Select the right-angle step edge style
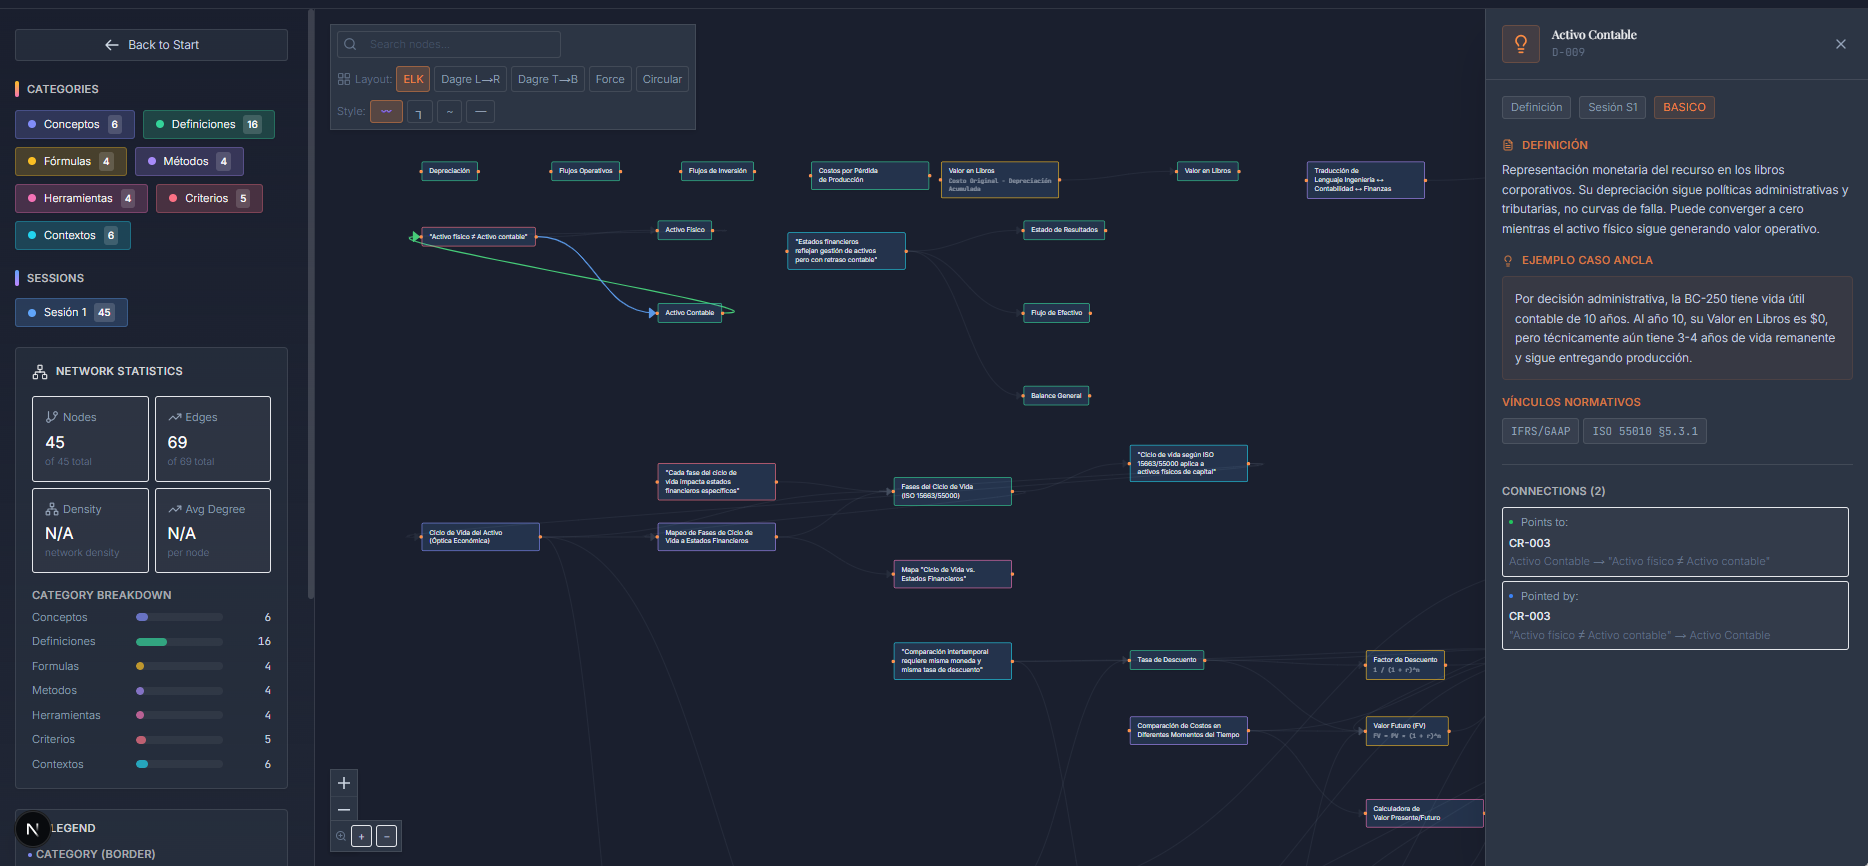 point(420,111)
